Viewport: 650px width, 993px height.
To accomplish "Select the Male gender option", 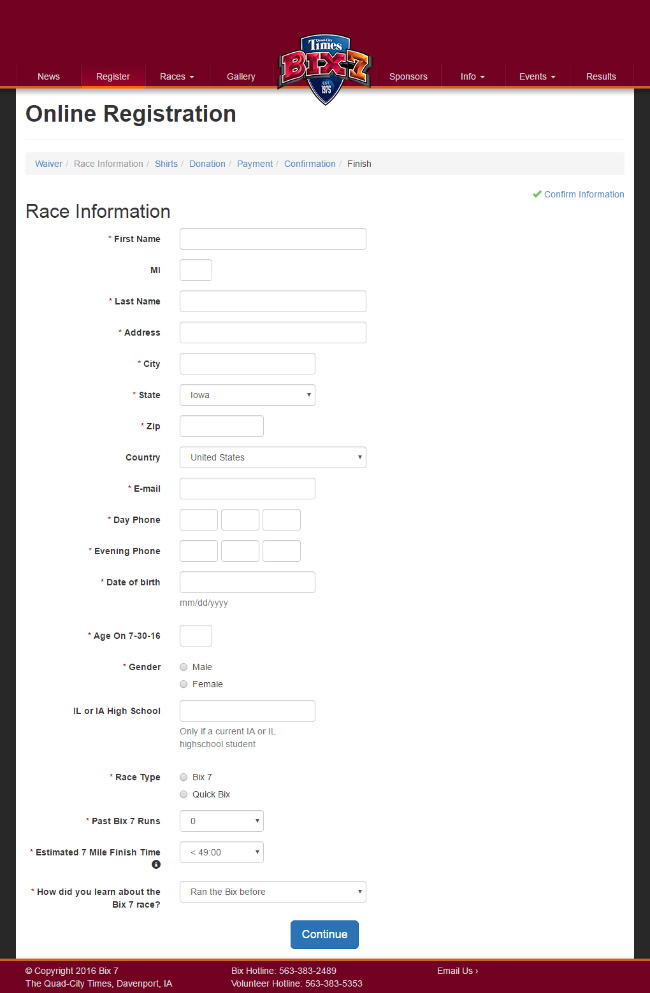I will 184,667.
